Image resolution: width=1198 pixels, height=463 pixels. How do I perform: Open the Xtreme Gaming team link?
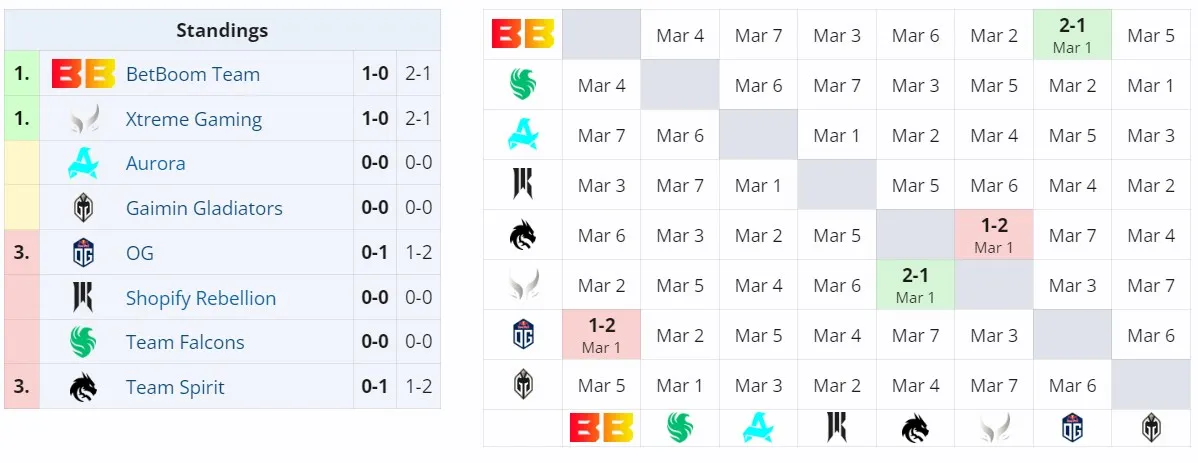(194, 119)
